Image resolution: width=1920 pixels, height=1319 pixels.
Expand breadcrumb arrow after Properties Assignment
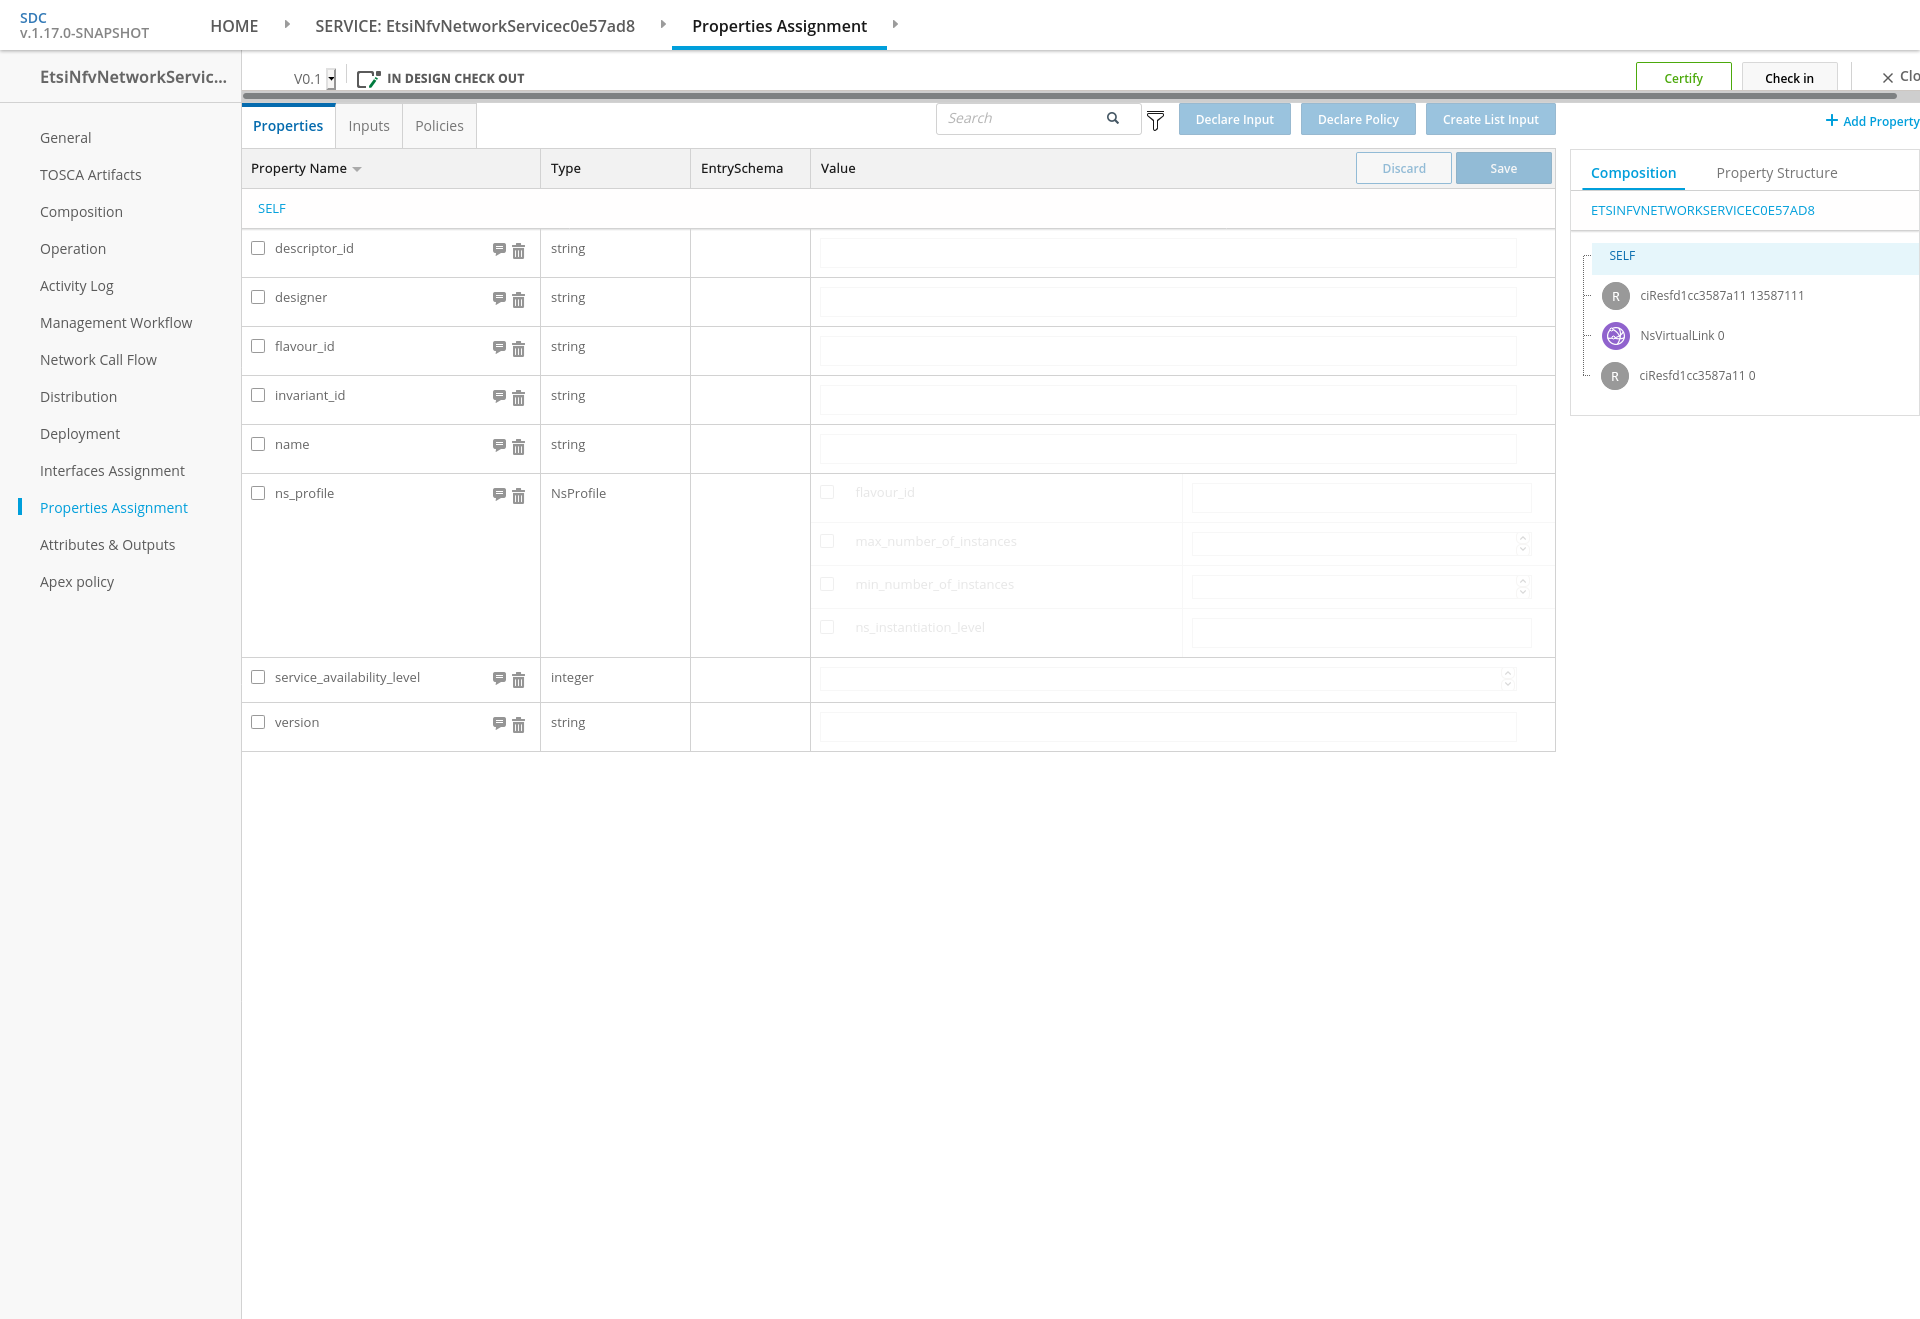point(895,24)
